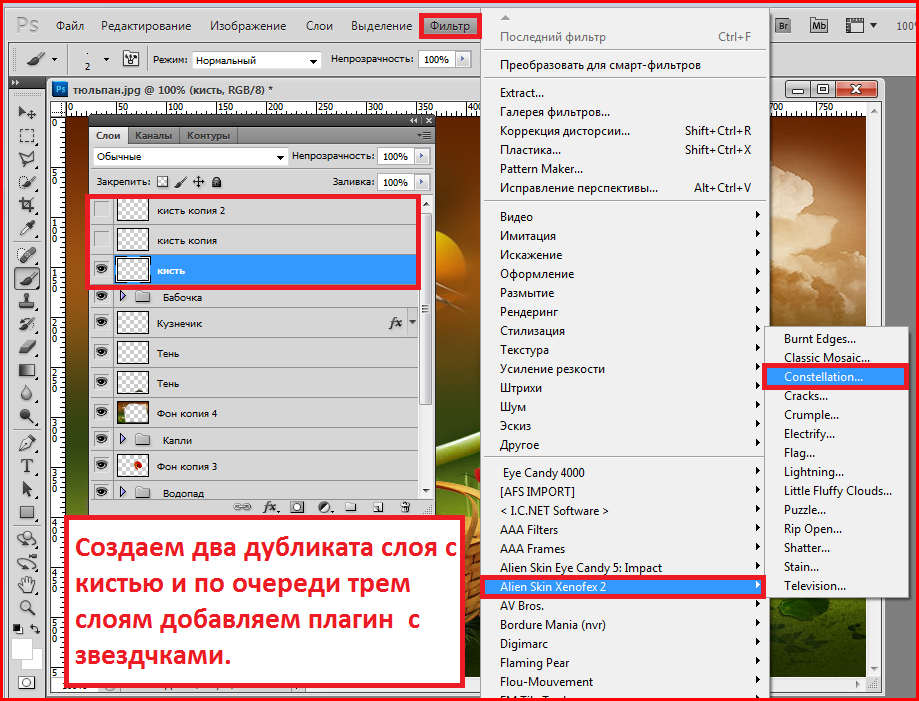This screenshot has width=919, height=701.
Task: Select the Healing Brush tool
Action: (x=26, y=256)
